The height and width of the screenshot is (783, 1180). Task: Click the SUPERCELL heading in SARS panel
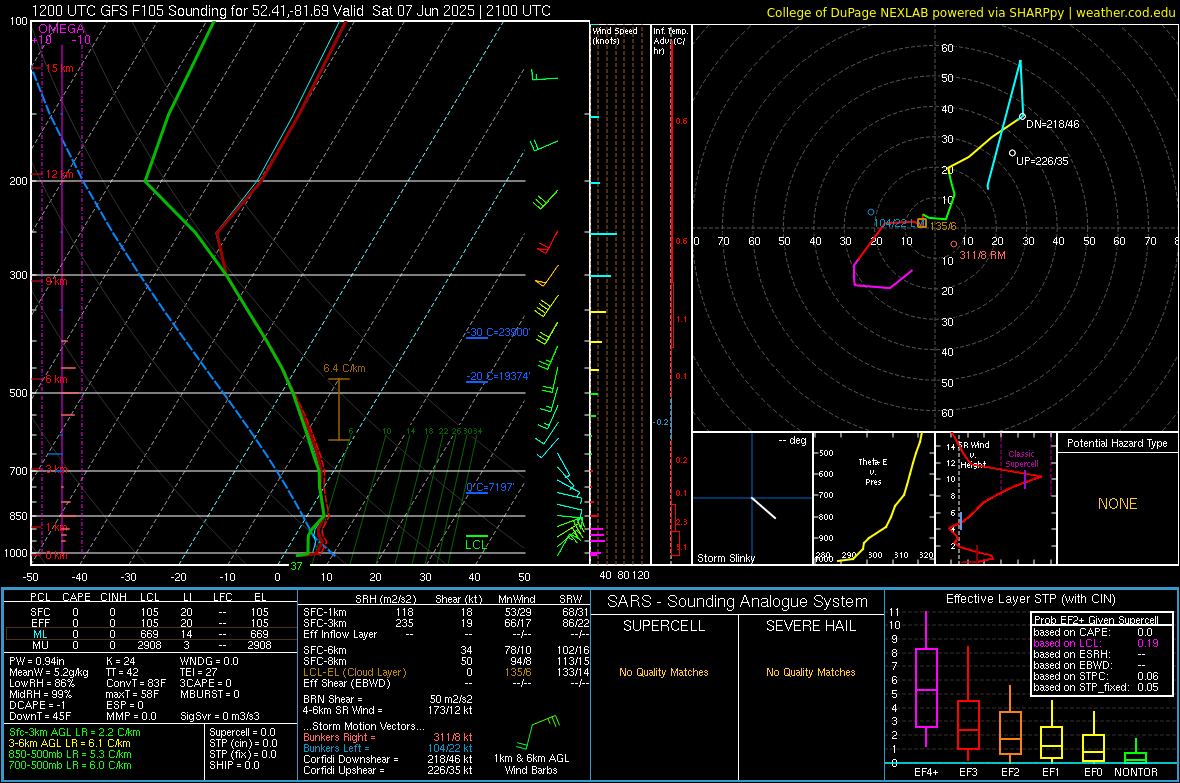tap(664, 626)
